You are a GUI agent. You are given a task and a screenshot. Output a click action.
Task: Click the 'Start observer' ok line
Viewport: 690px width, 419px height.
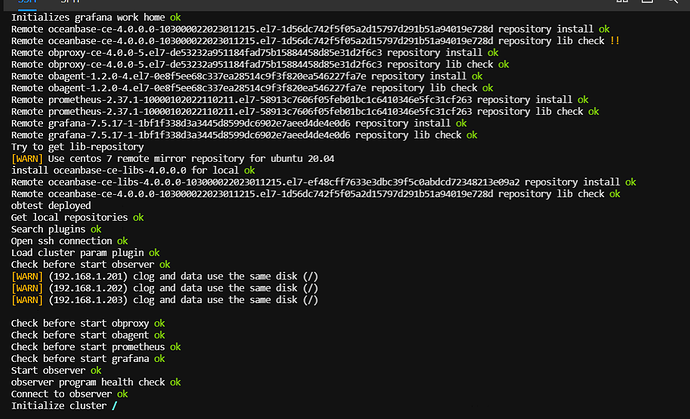[x=56, y=371]
